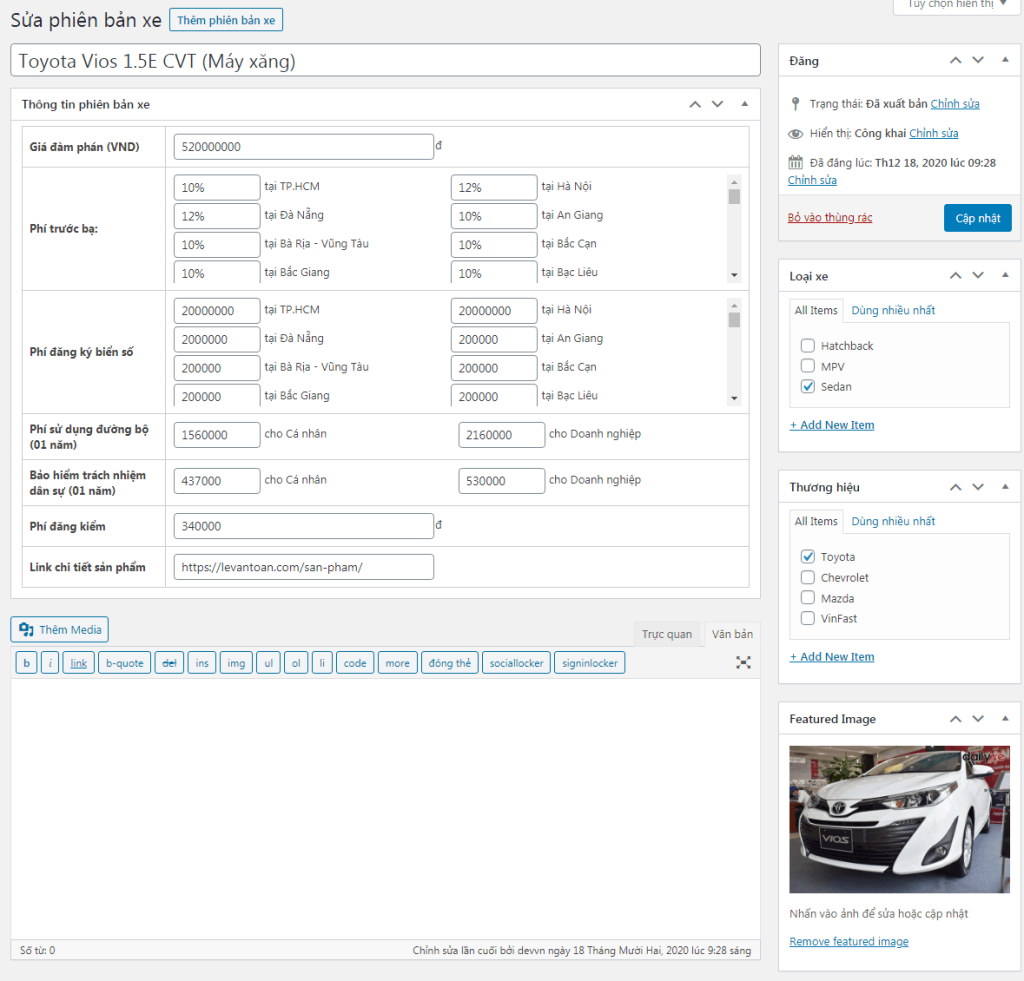Uncheck the Sedan checkbox
The image size is (1024, 981).
pos(807,387)
